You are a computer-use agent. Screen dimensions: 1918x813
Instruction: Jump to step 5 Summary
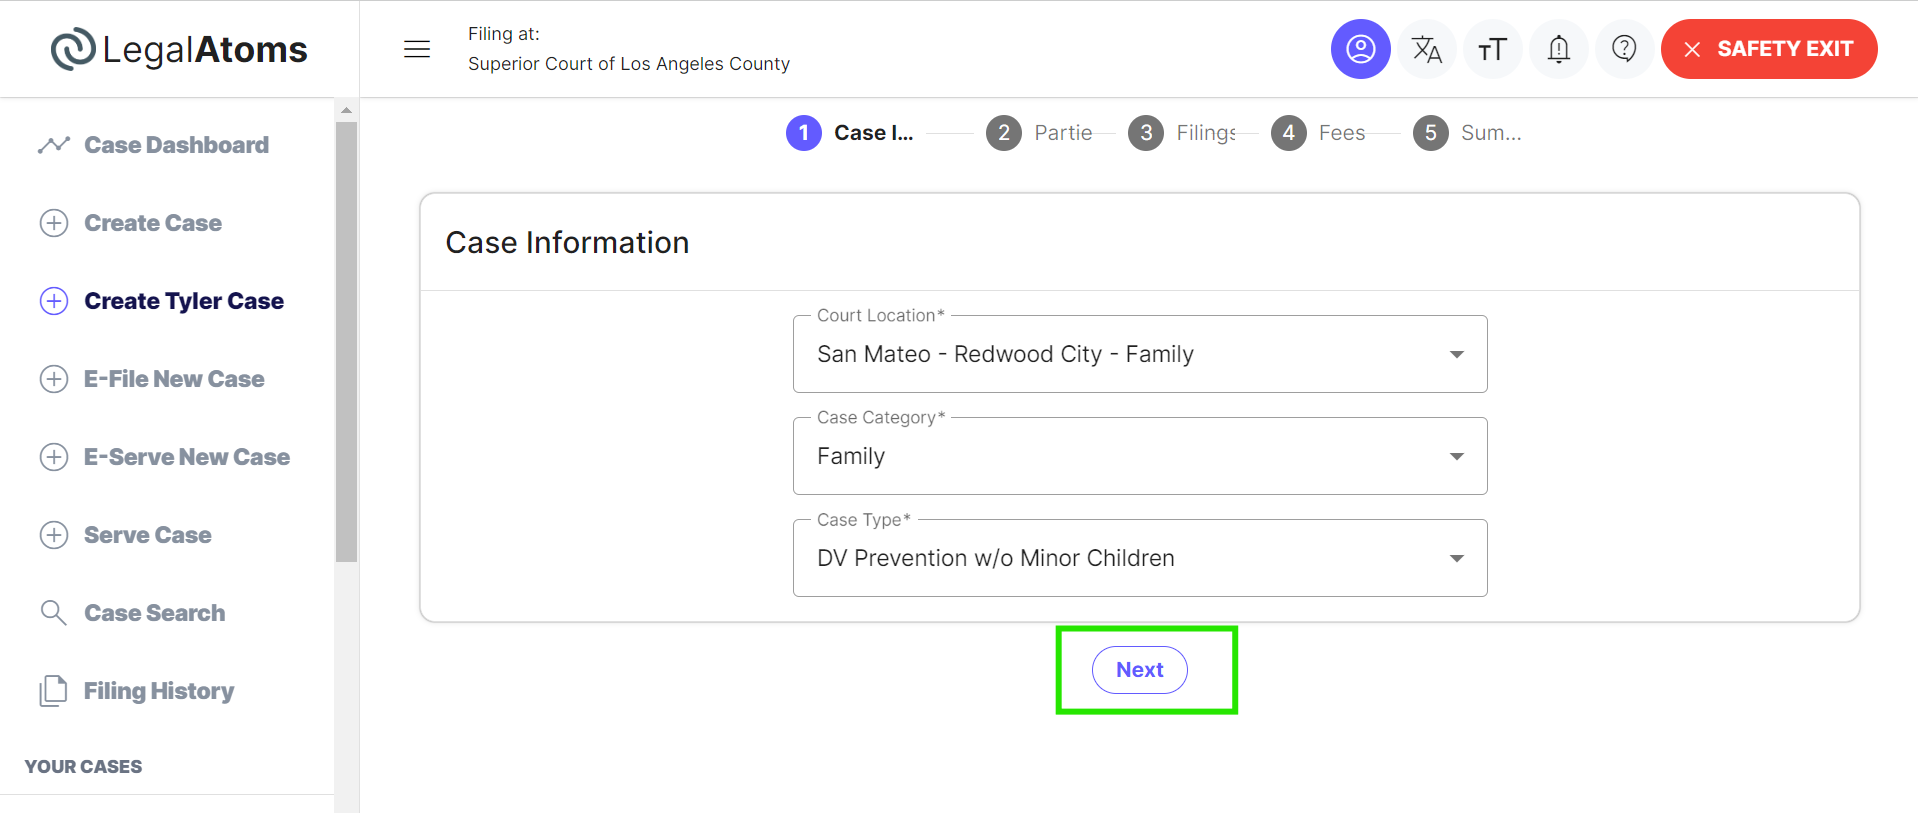pos(1467,133)
